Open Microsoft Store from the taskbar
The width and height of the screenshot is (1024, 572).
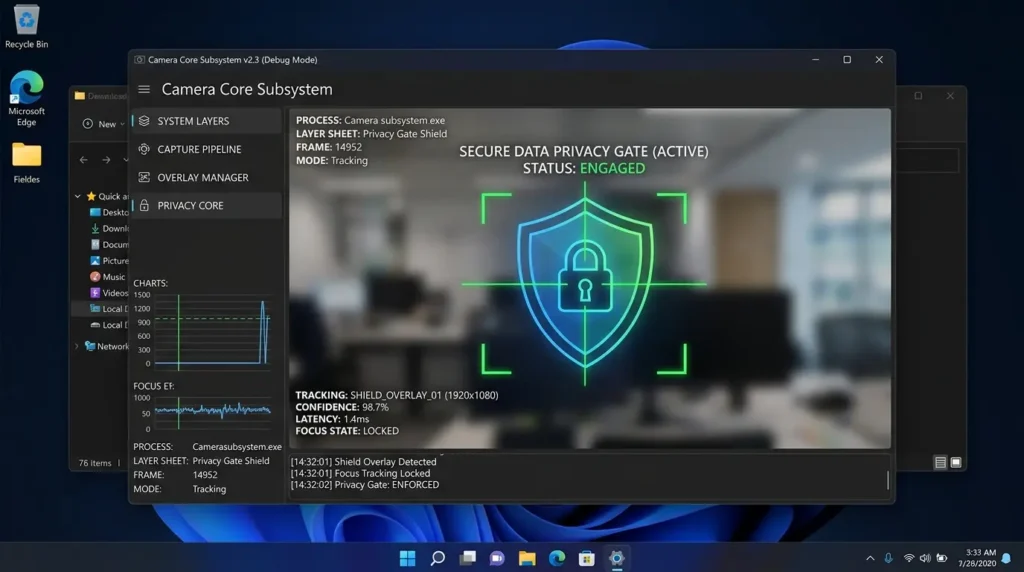(x=586, y=558)
